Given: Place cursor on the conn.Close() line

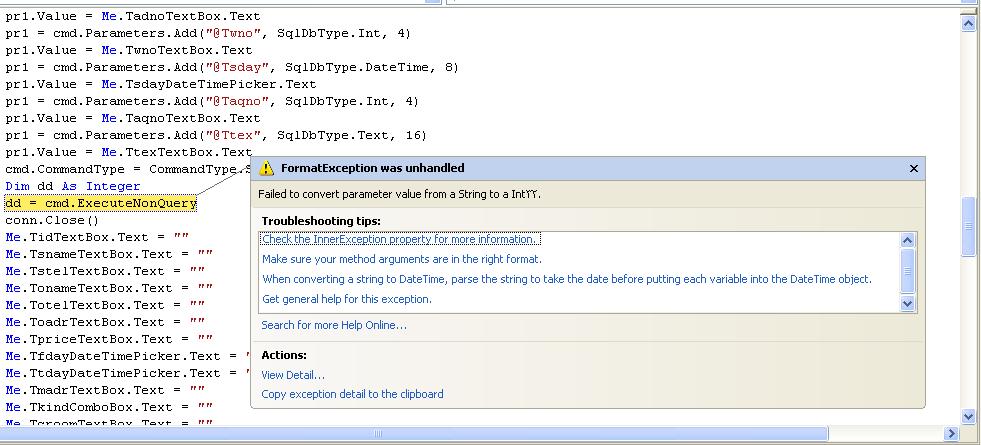Looking at the screenshot, I should [52, 220].
